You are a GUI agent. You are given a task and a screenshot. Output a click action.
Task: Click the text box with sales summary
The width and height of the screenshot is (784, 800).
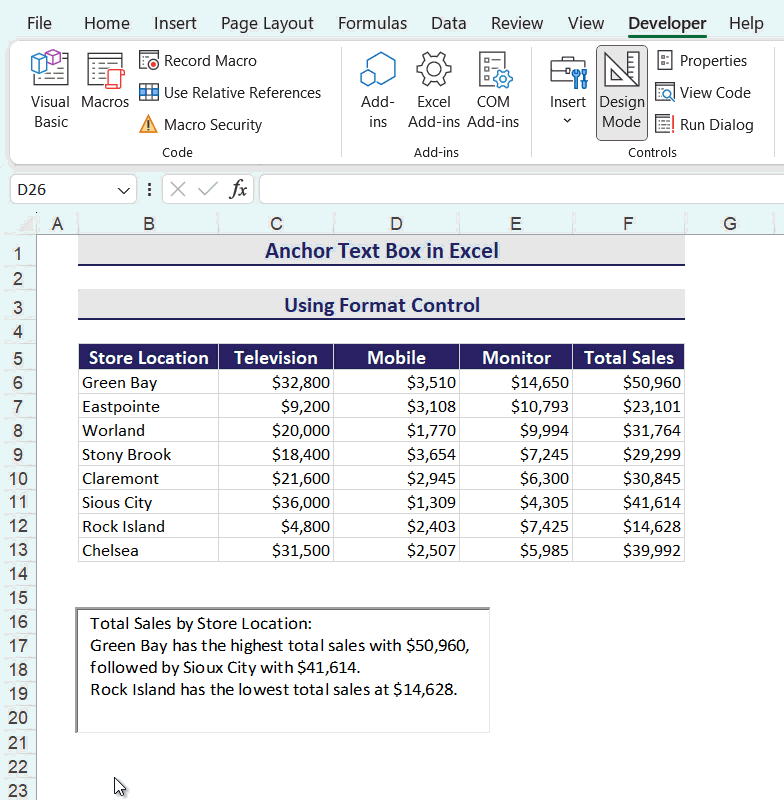[x=283, y=670]
